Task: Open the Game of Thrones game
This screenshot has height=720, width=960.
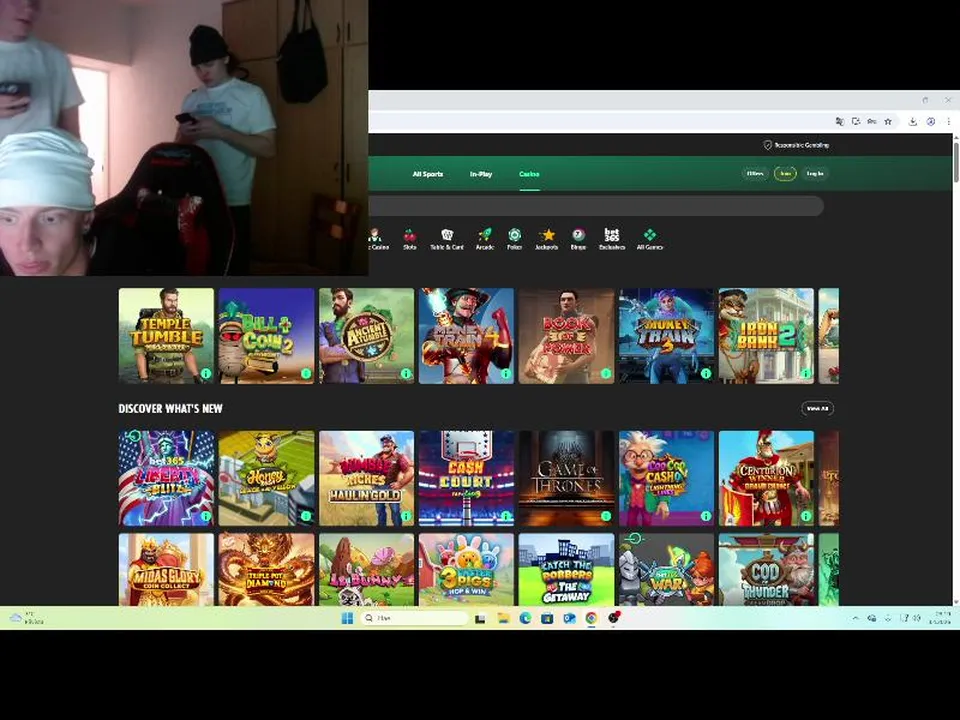Action: pyautogui.click(x=566, y=478)
